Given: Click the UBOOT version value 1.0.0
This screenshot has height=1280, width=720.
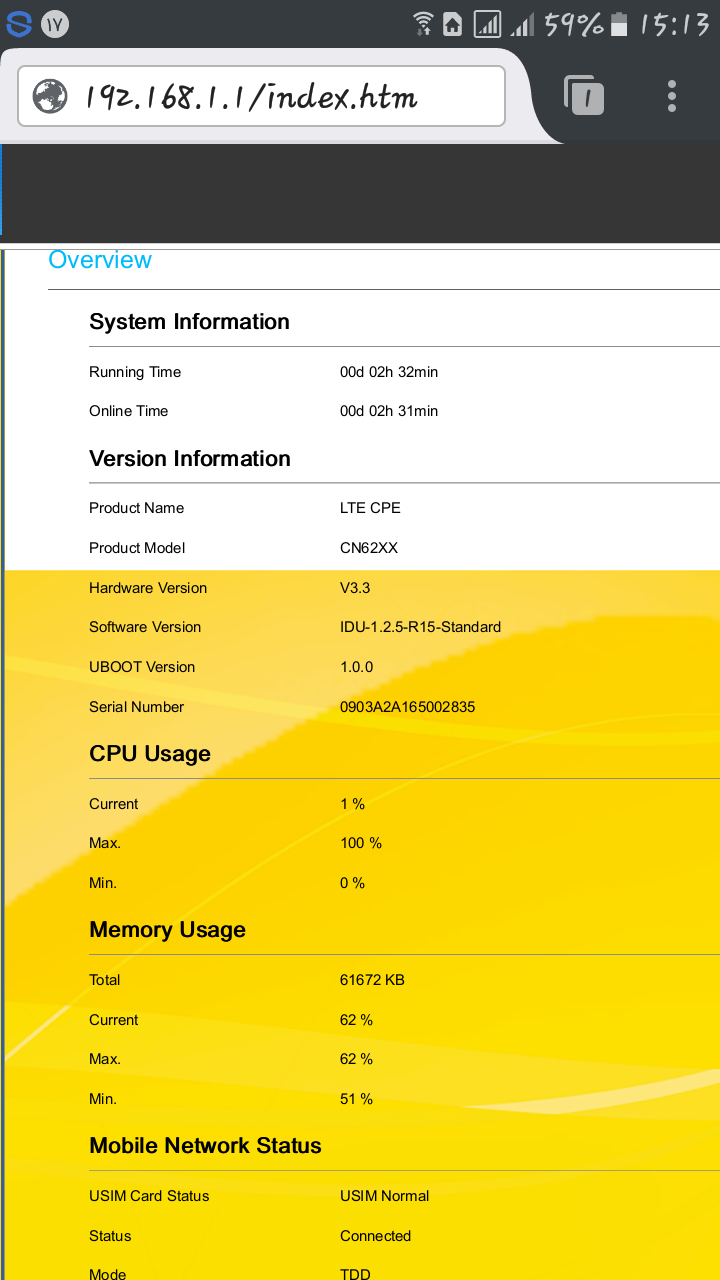Looking at the screenshot, I should 356,667.
